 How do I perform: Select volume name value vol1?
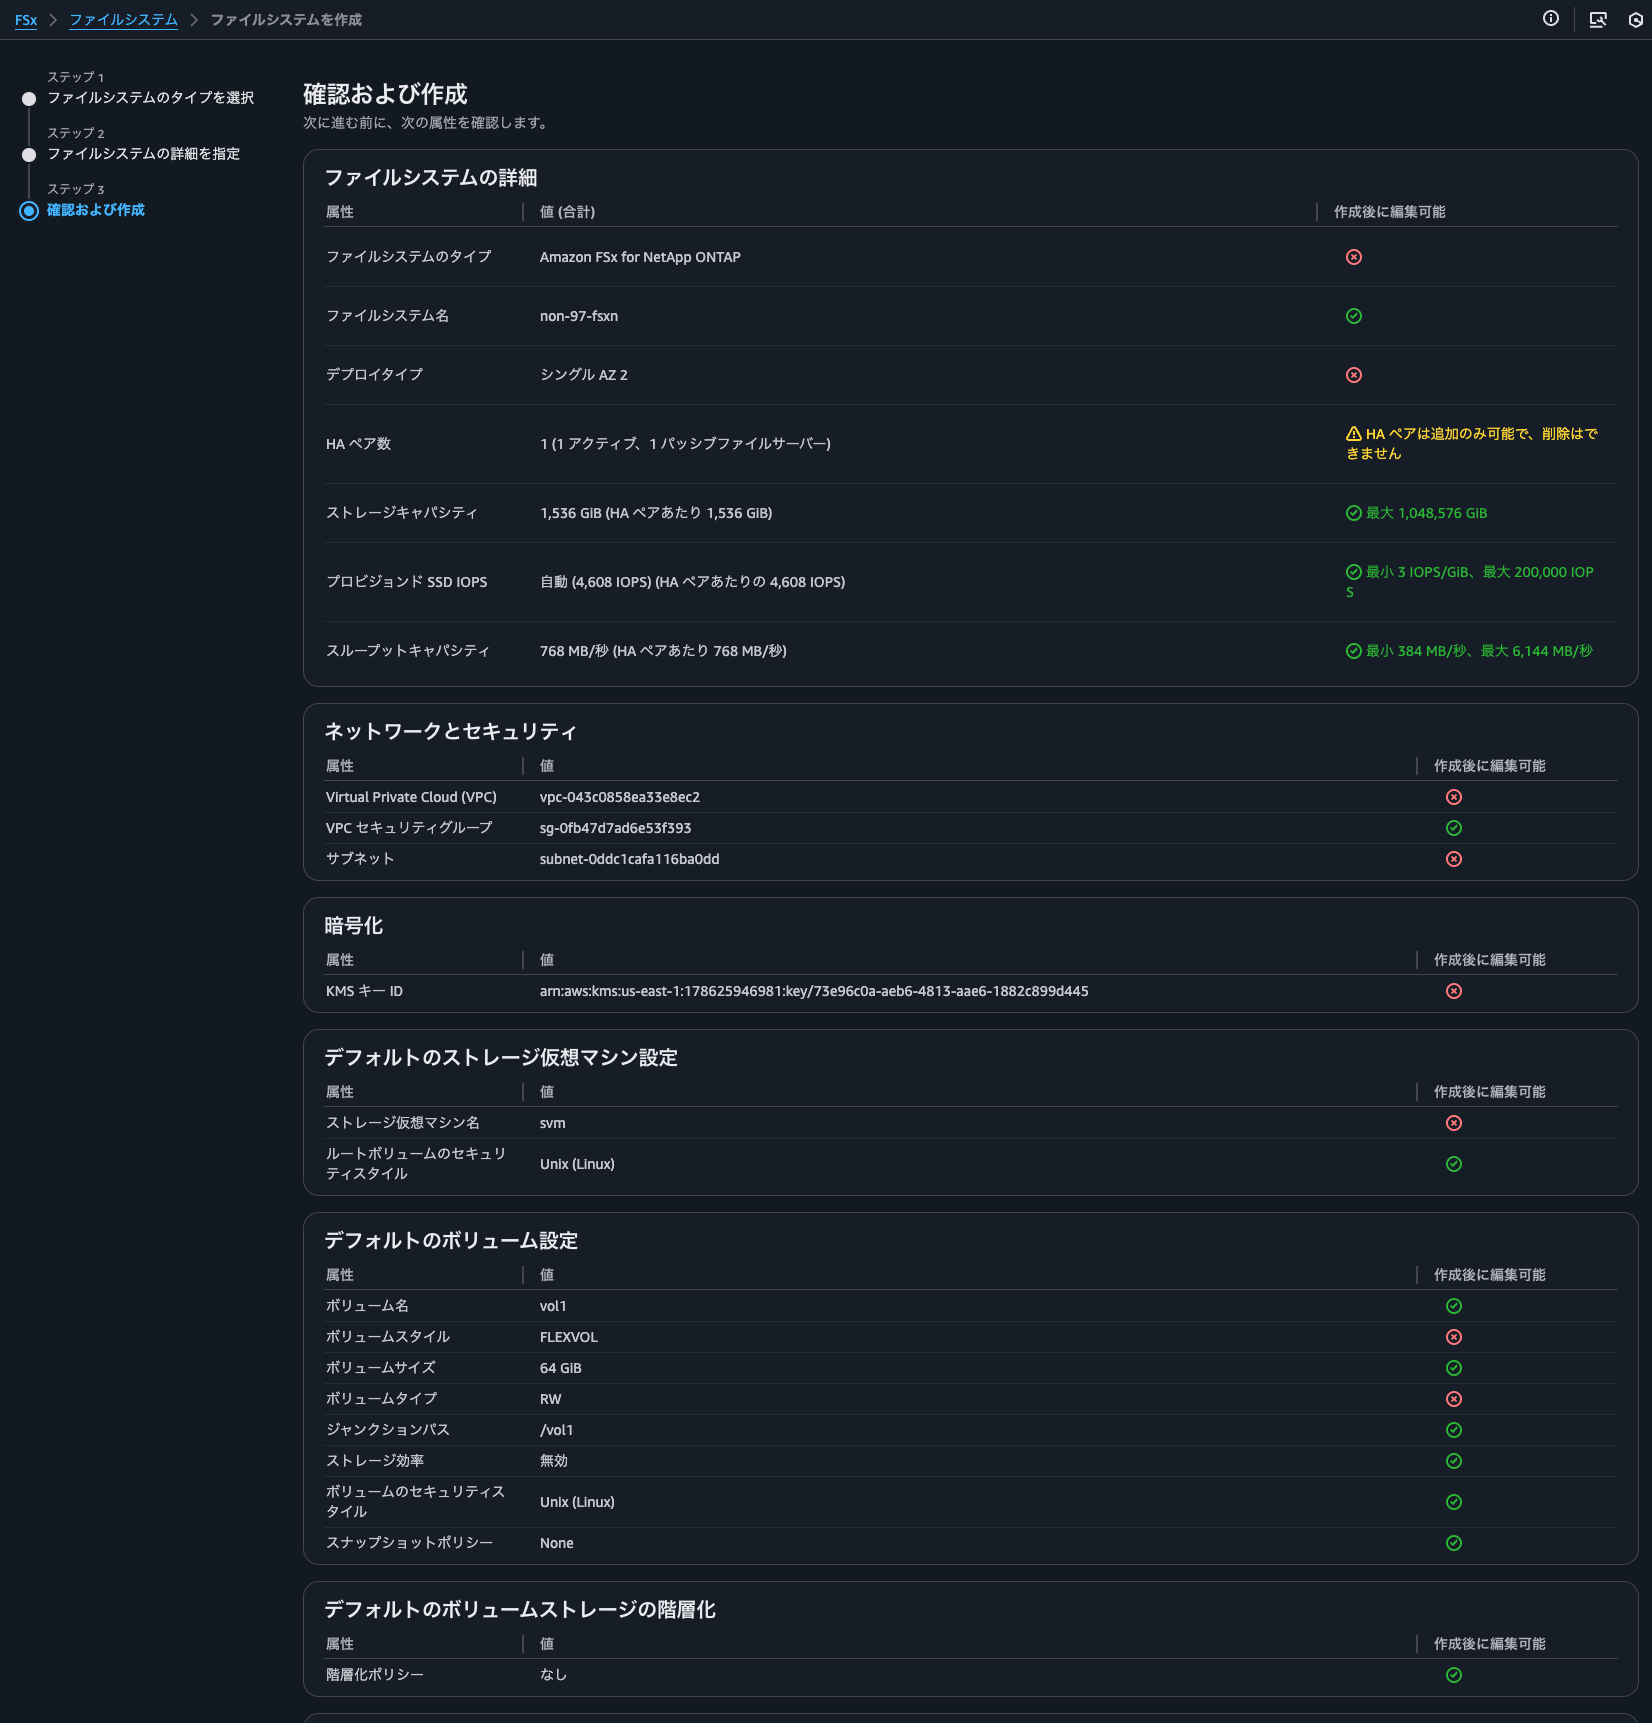[553, 1306]
